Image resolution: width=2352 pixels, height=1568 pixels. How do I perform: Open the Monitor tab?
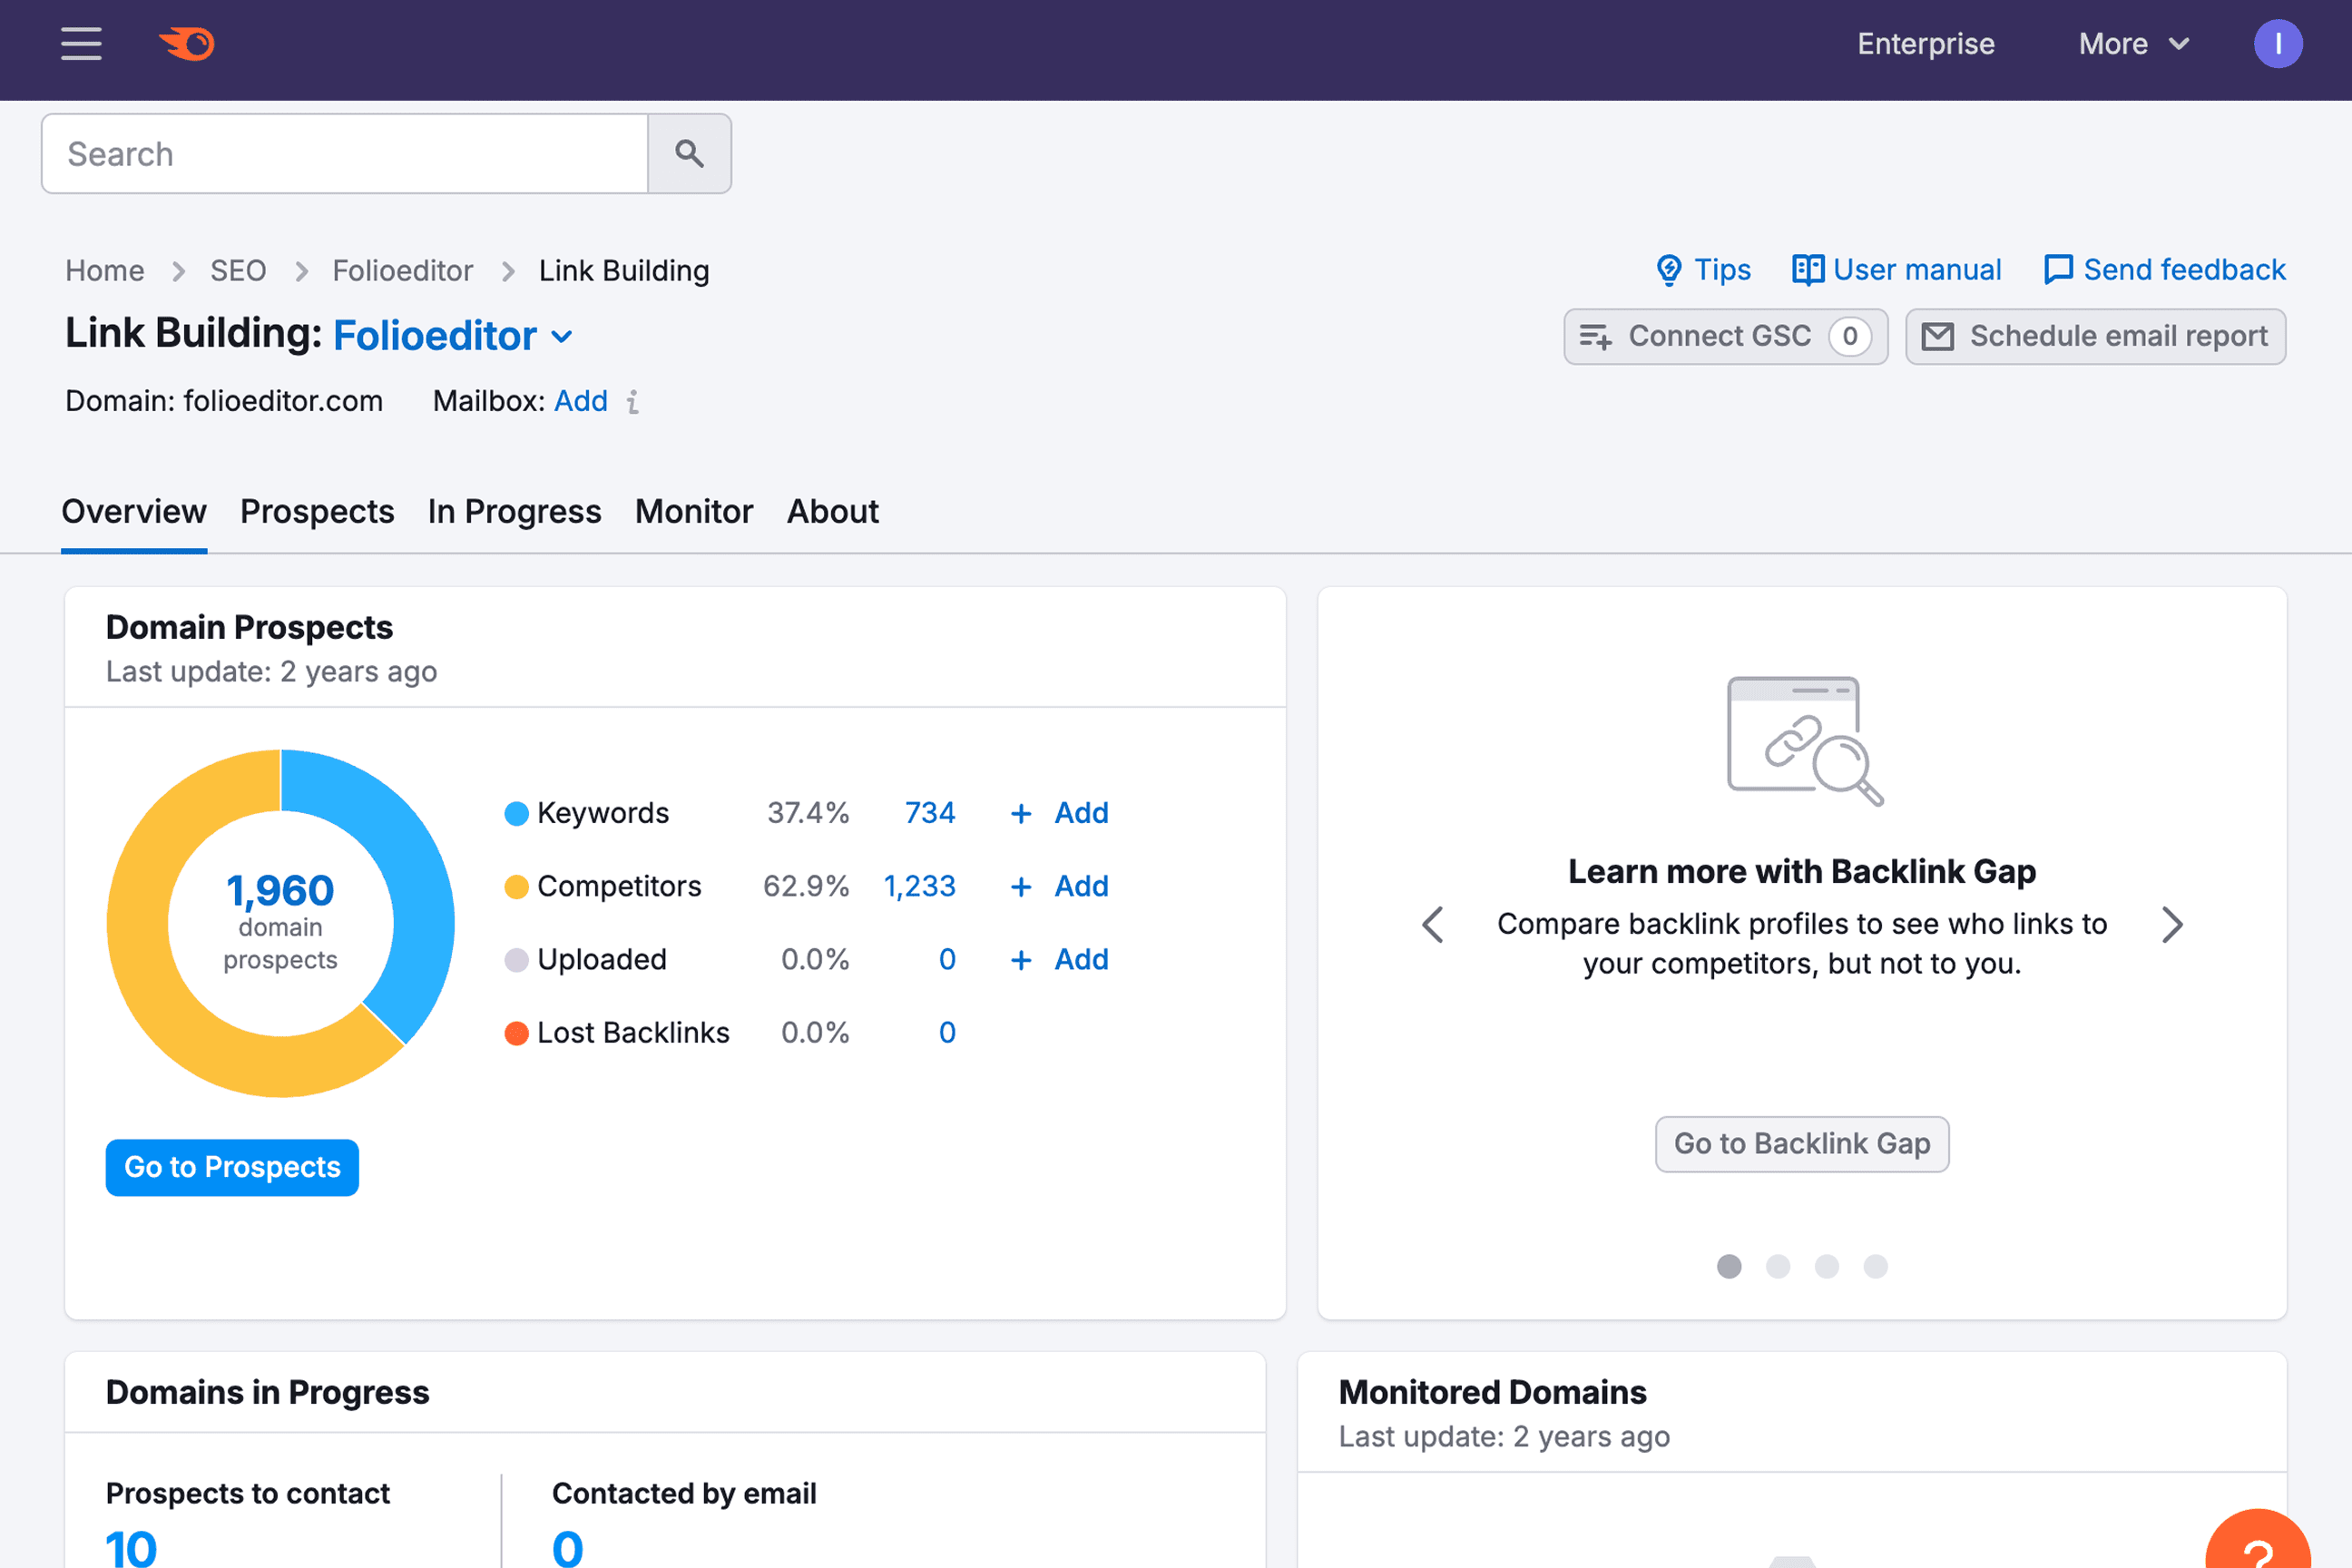[x=693, y=511]
